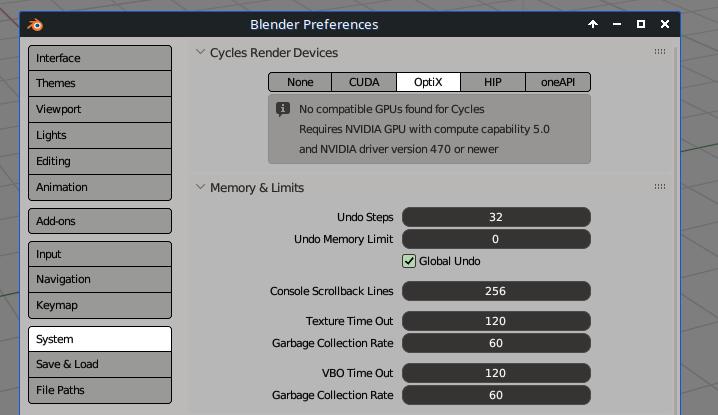Image resolution: width=718 pixels, height=415 pixels.
Task: Open the Interface preferences tab
Action: (100, 58)
